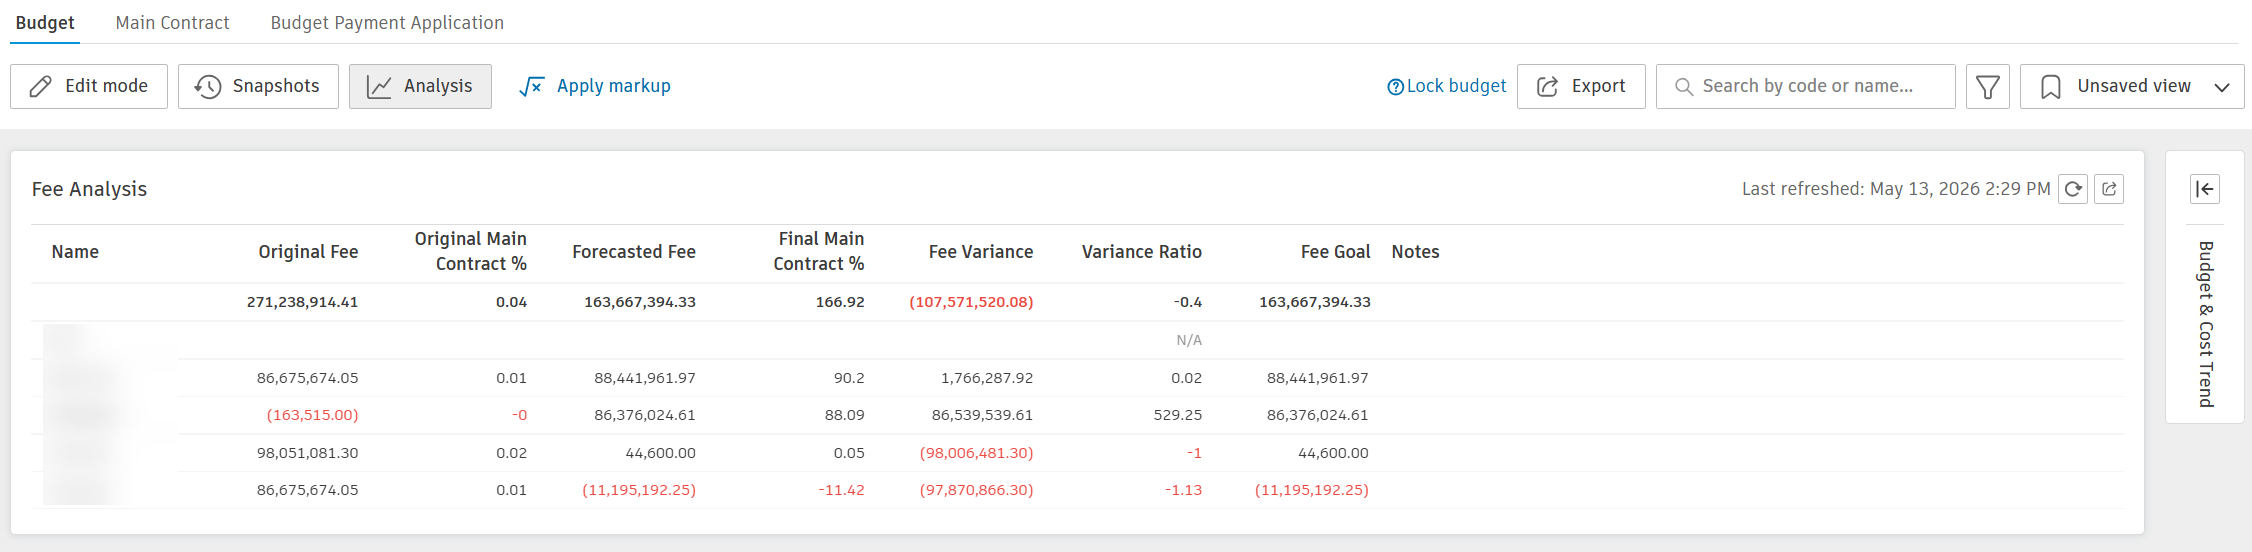Select final main contract 90.2 cell

pyautogui.click(x=849, y=378)
